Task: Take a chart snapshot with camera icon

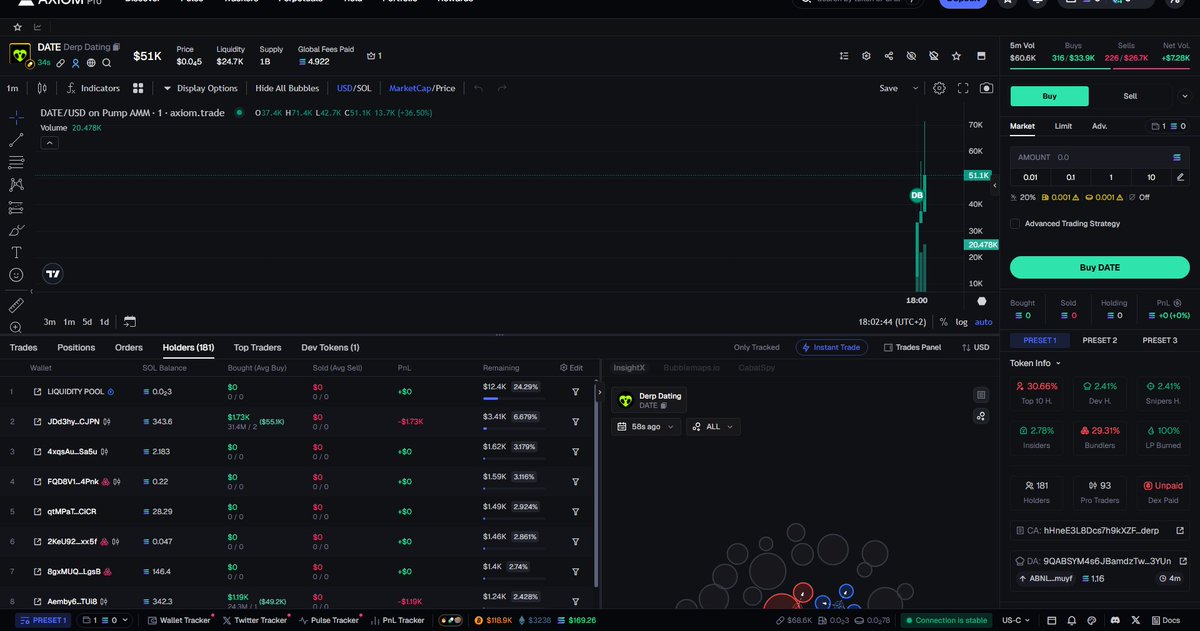Action: tap(987, 88)
